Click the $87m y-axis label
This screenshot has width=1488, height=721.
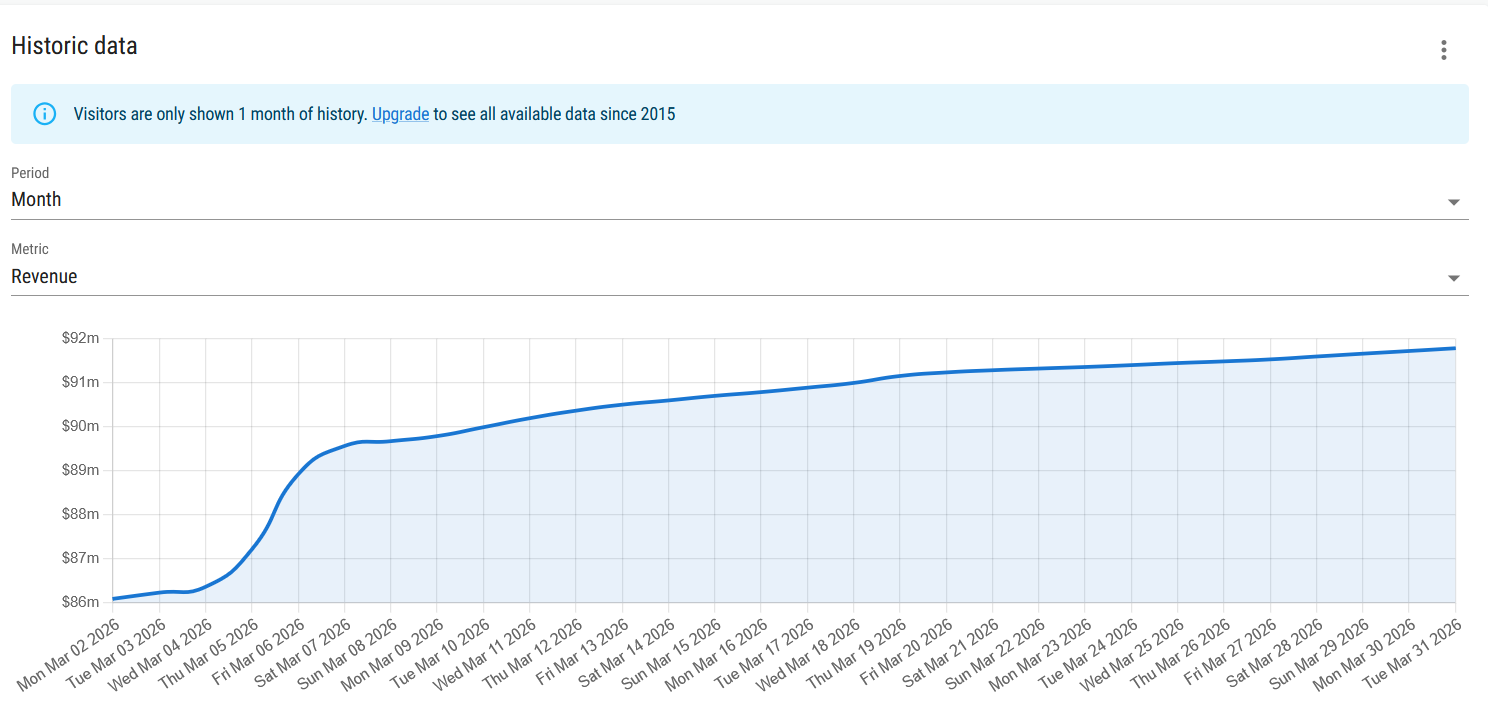pos(81,558)
